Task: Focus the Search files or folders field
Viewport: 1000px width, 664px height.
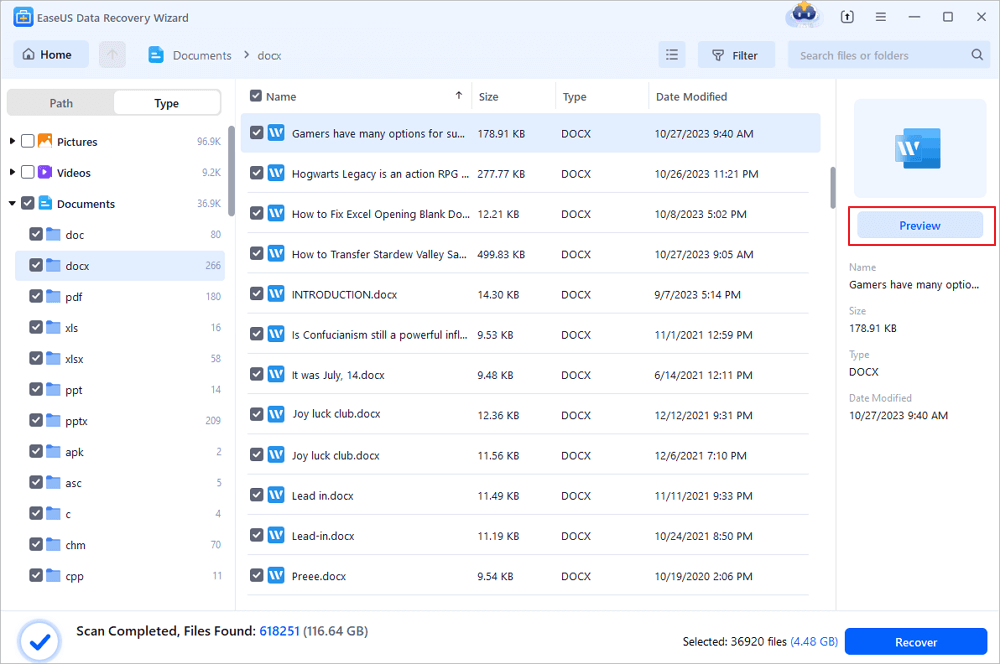Action: [x=888, y=55]
